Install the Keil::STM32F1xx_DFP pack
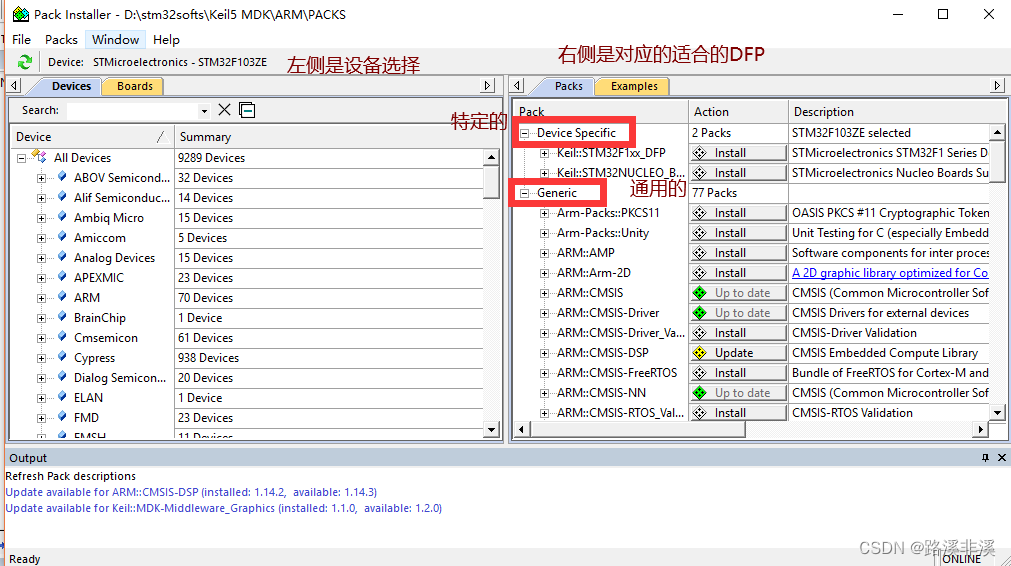The width and height of the screenshot is (1011, 566). [738, 153]
